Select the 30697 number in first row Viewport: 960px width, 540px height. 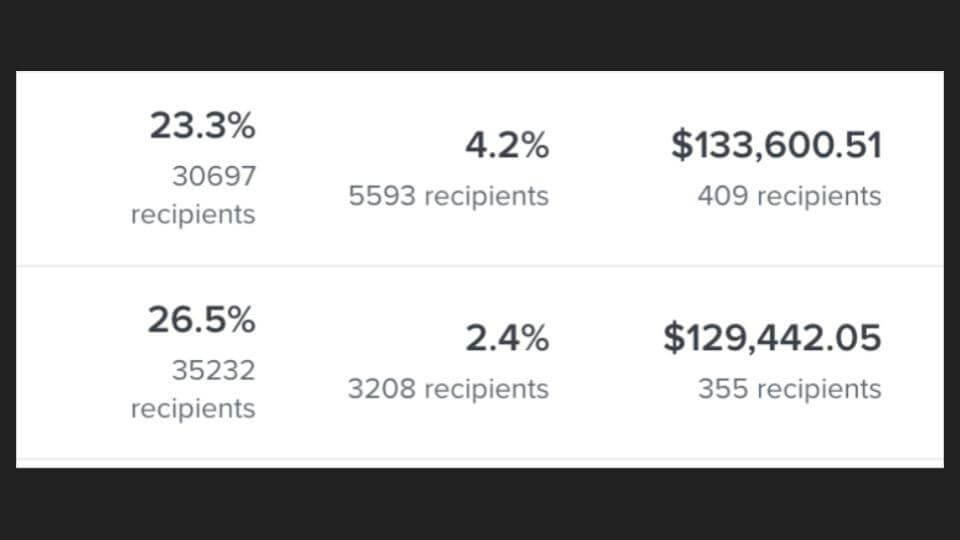[x=214, y=176]
